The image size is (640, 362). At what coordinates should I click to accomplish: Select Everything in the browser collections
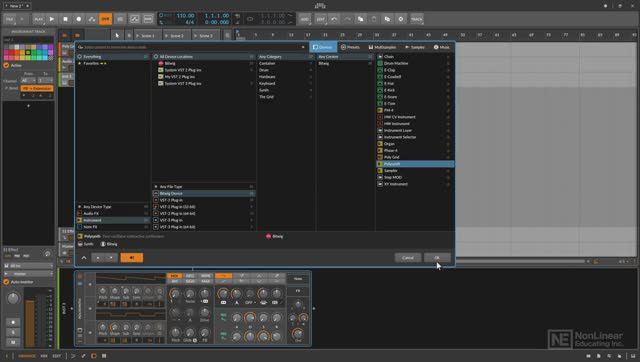click(113, 57)
